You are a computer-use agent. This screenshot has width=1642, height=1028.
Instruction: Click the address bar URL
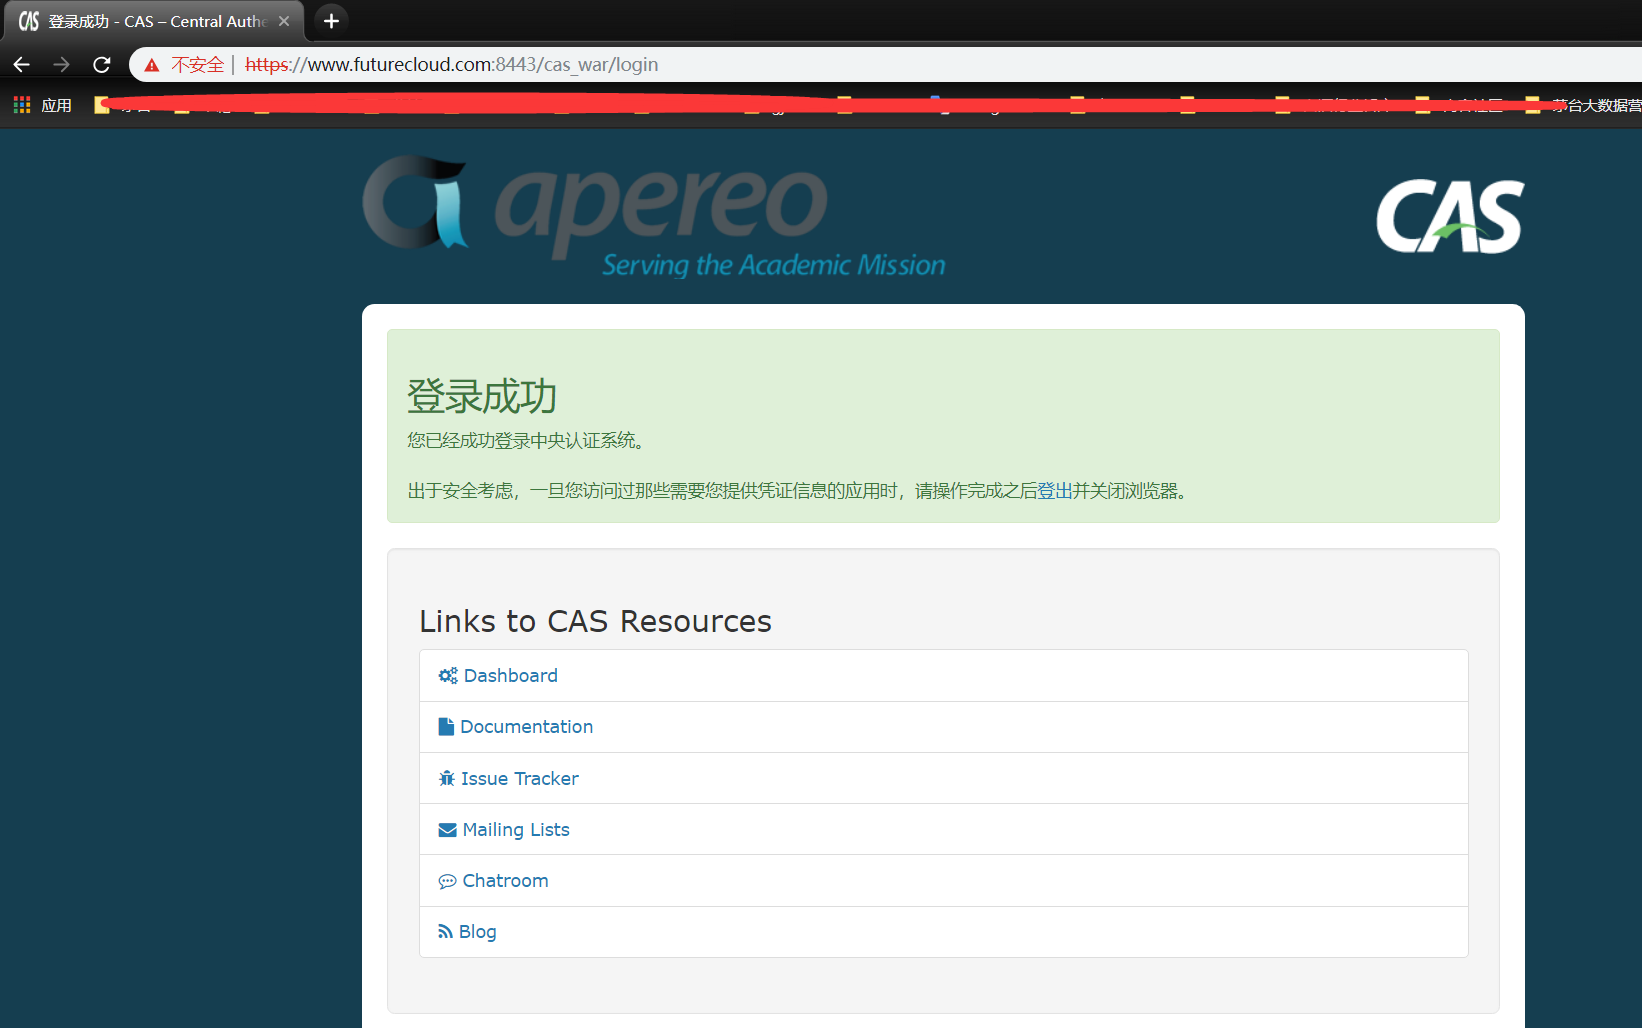(x=452, y=65)
